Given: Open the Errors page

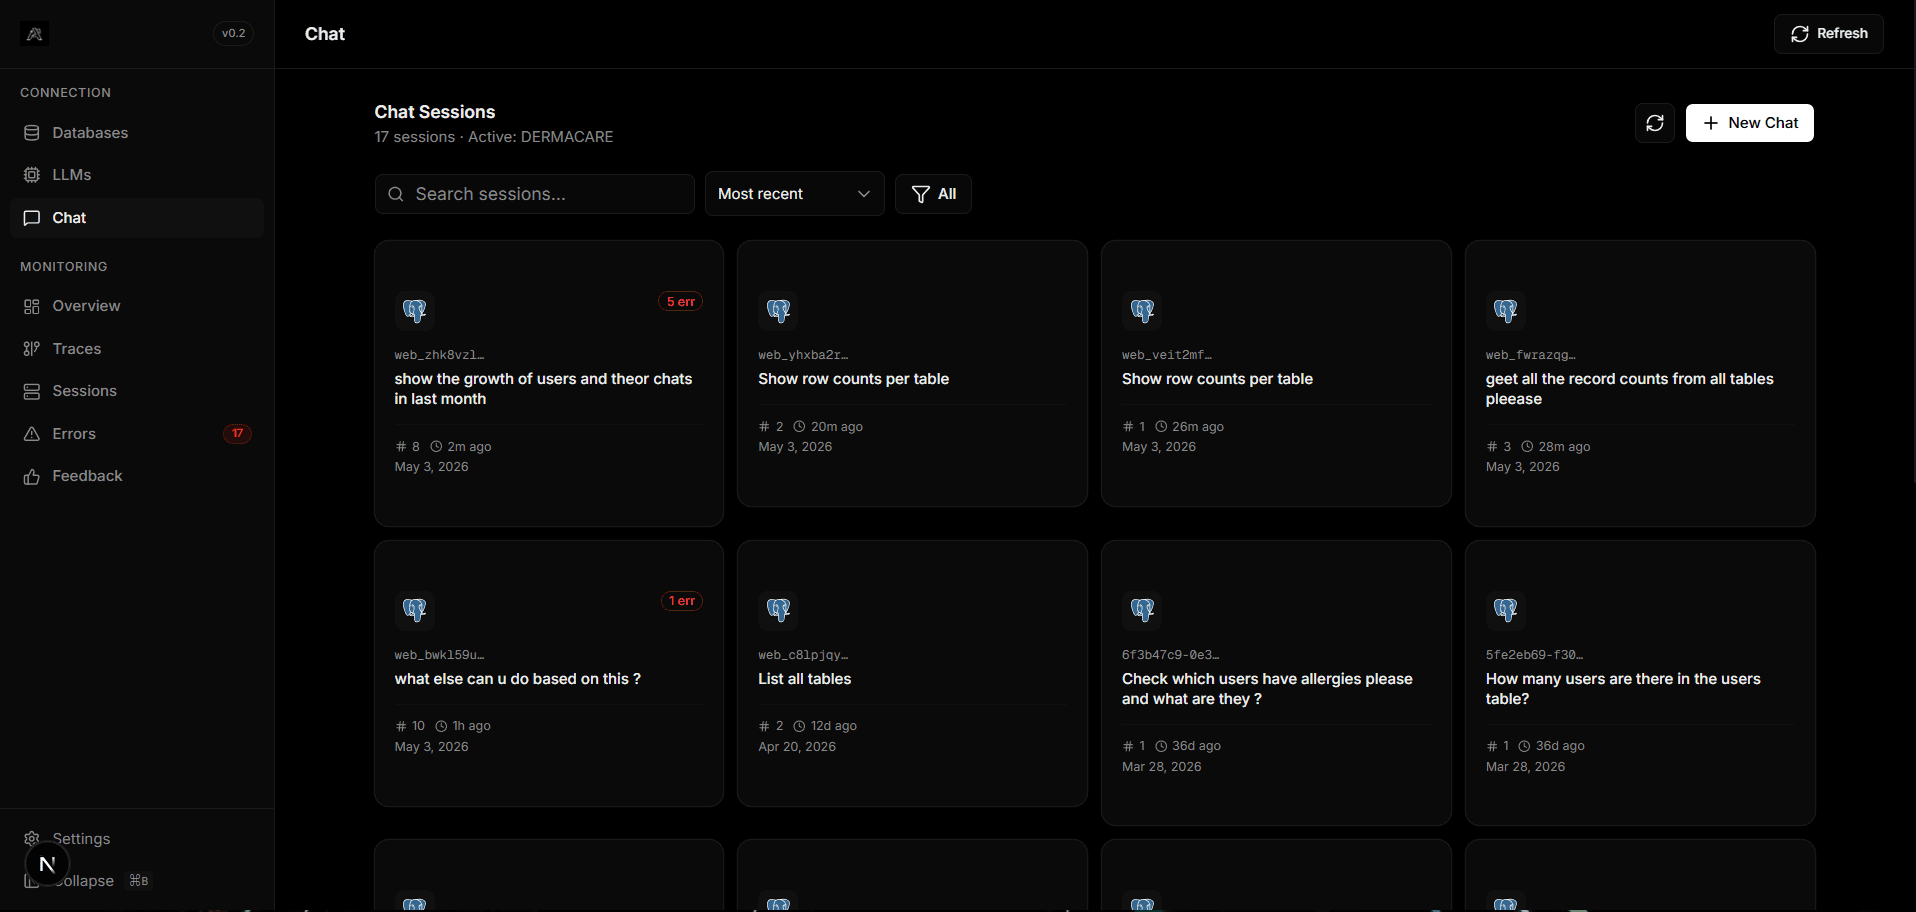Looking at the screenshot, I should (137, 434).
